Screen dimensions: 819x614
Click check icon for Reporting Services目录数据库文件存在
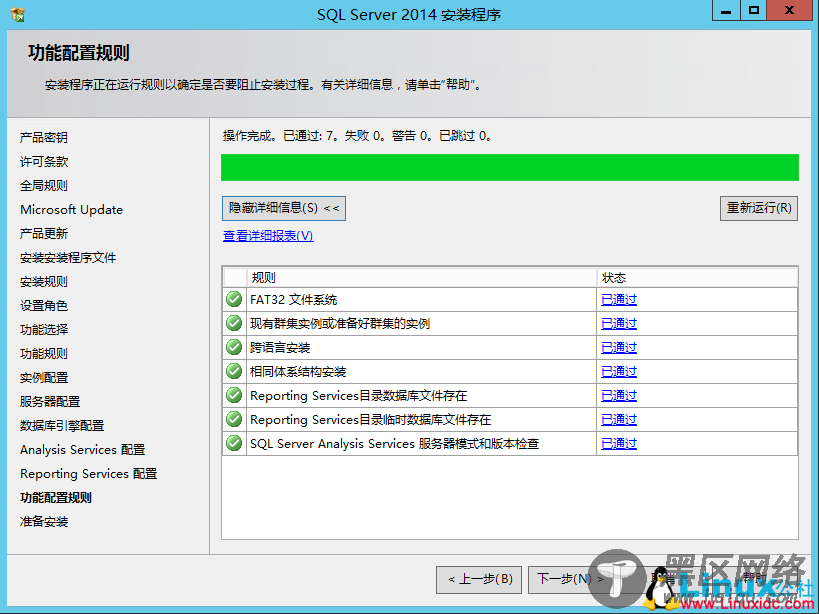click(234, 395)
